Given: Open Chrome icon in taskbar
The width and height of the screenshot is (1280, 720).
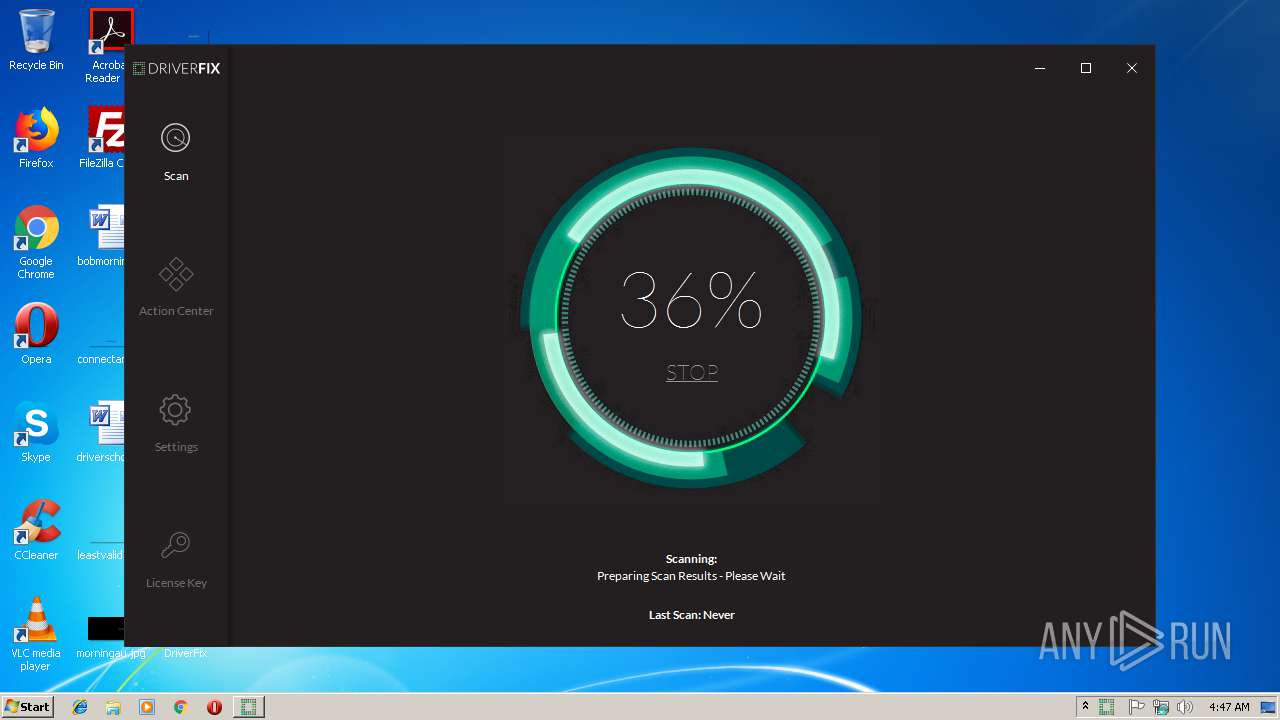Looking at the screenshot, I should pyautogui.click(x=181, y=707).
